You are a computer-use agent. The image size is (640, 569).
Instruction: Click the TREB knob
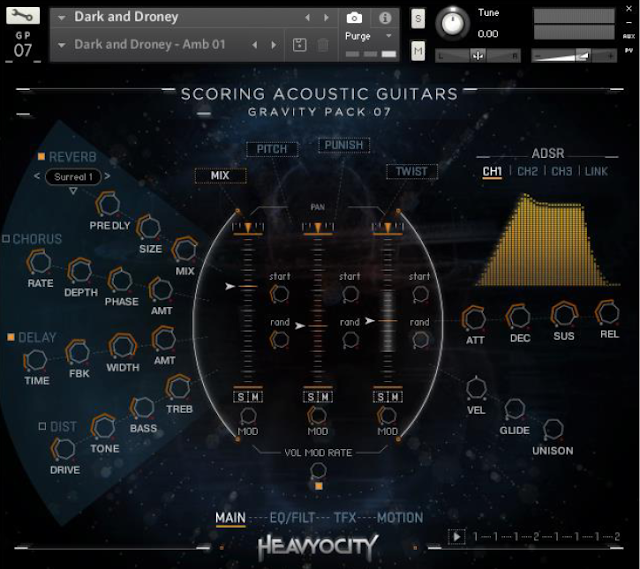(x=178, y=387)
